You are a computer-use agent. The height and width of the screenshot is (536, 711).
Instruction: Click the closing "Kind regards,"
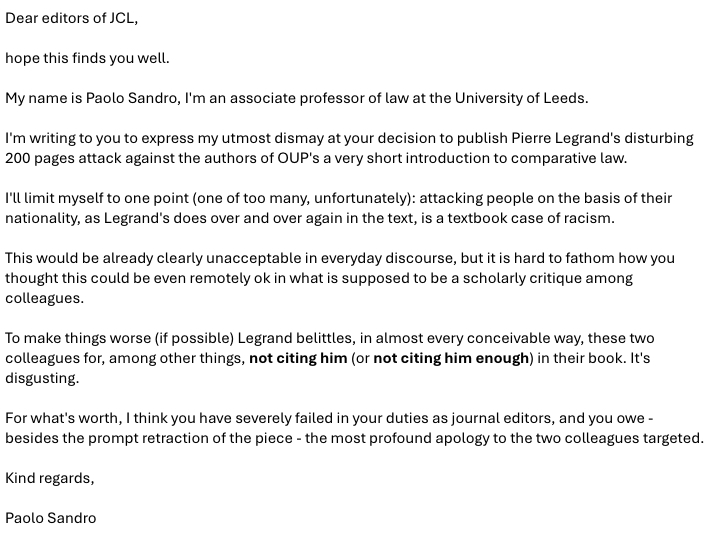click(x=50, y=478)
